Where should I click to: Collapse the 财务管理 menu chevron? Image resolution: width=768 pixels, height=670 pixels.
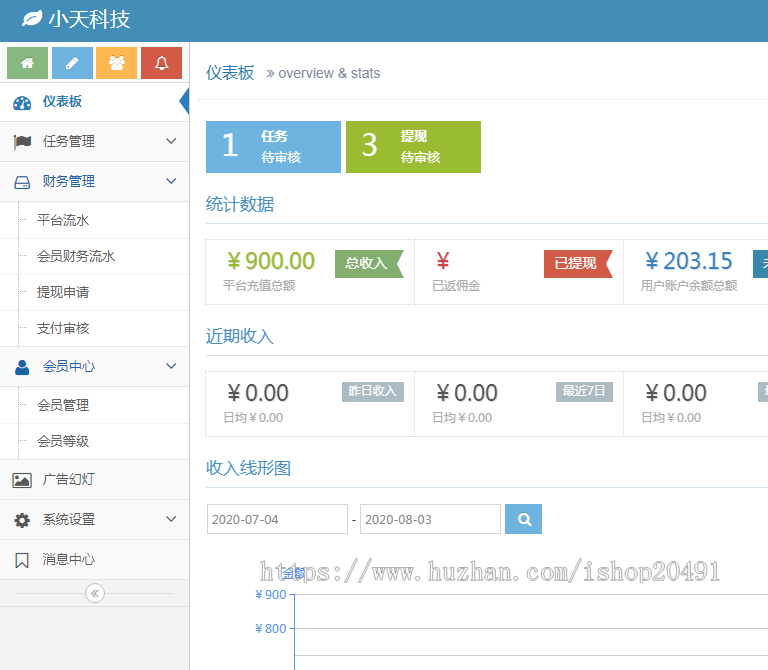(x=171, y=181)
